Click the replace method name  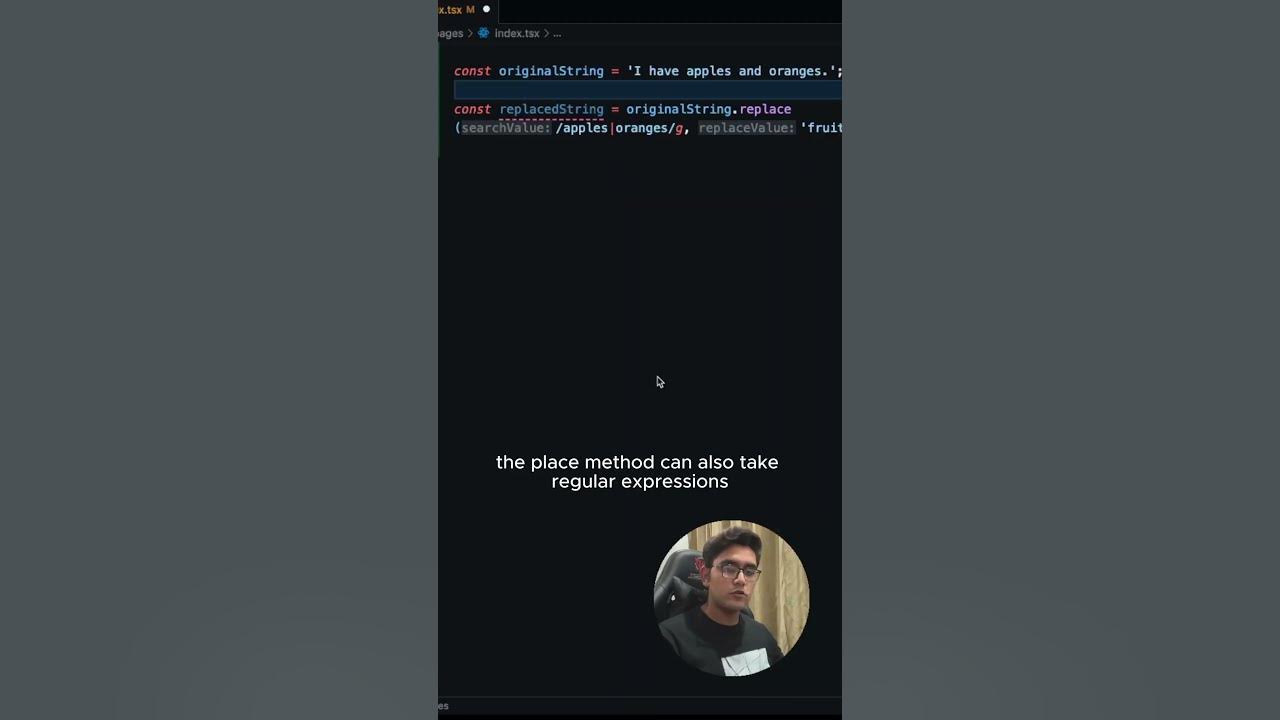point(765,109)
